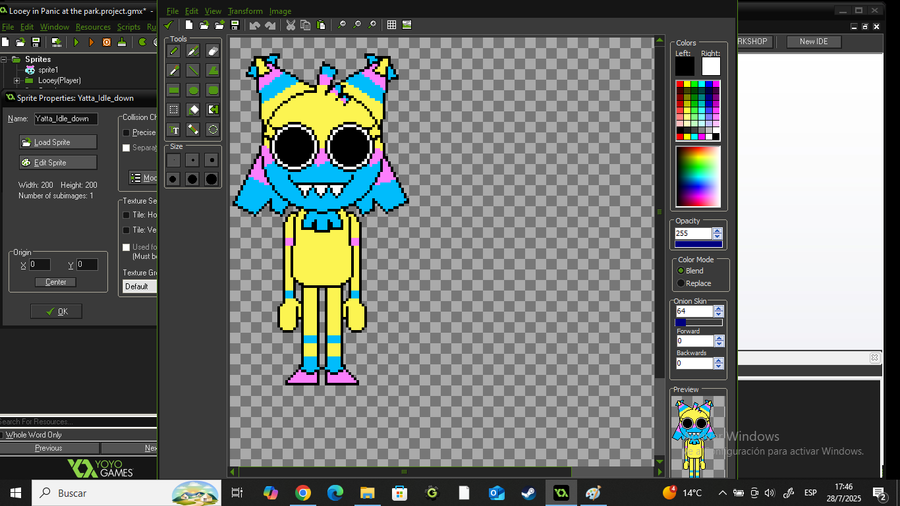Select Replace color mode
The height and width of the screenshot is (506, 900).
(x=681, y=283)
